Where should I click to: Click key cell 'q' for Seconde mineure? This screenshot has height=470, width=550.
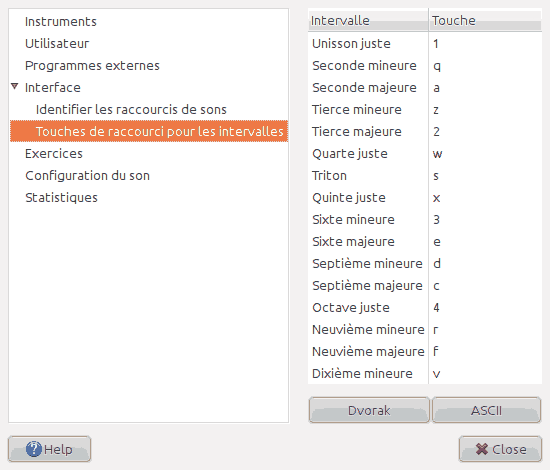point(485,66)
